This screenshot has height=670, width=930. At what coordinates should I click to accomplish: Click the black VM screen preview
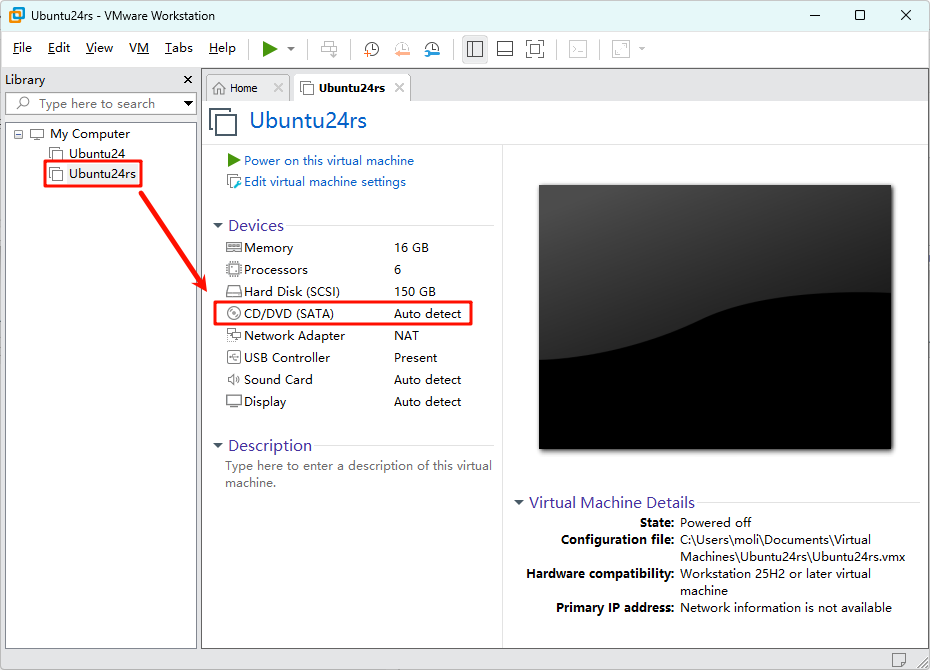[x=715, y=317]
